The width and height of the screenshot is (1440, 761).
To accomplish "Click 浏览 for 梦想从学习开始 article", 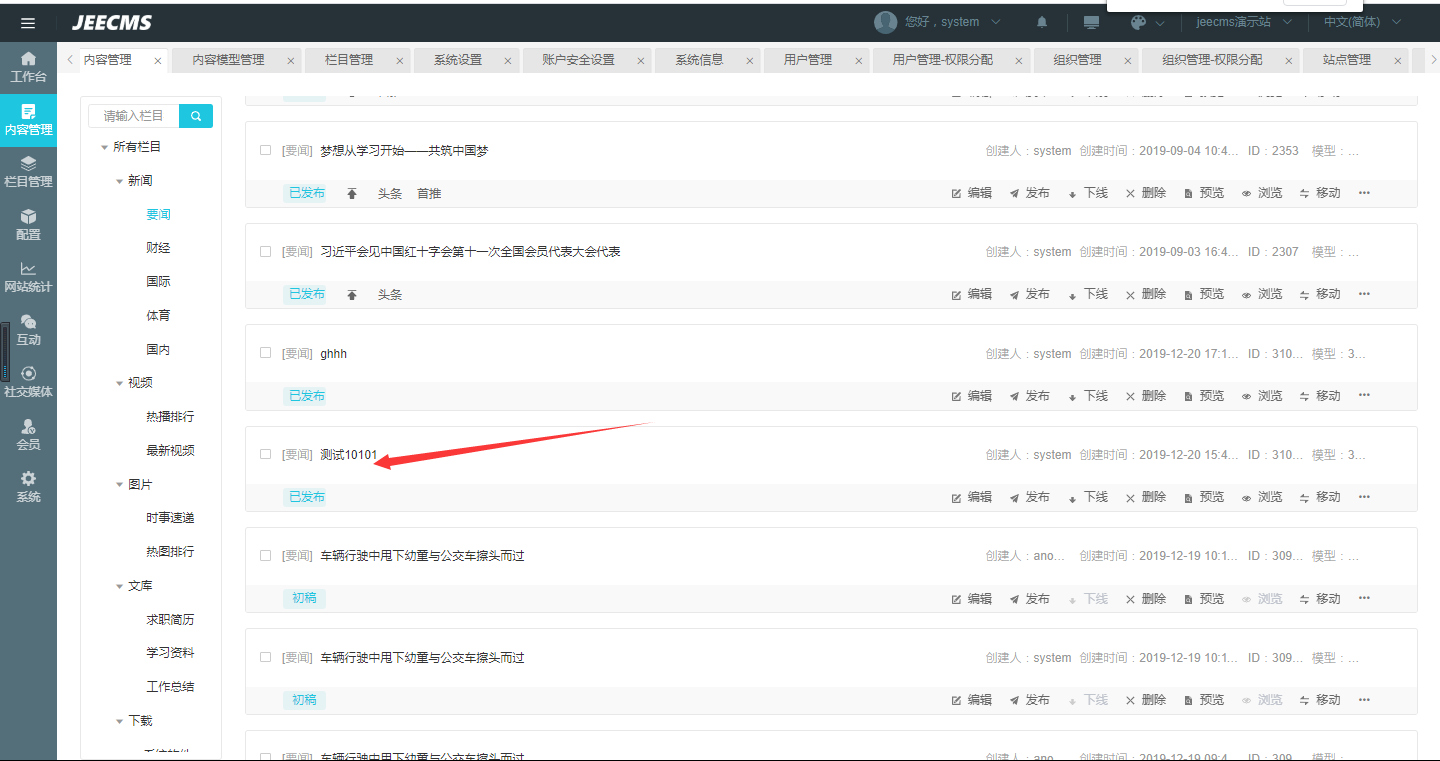I will pos(1262,193).
